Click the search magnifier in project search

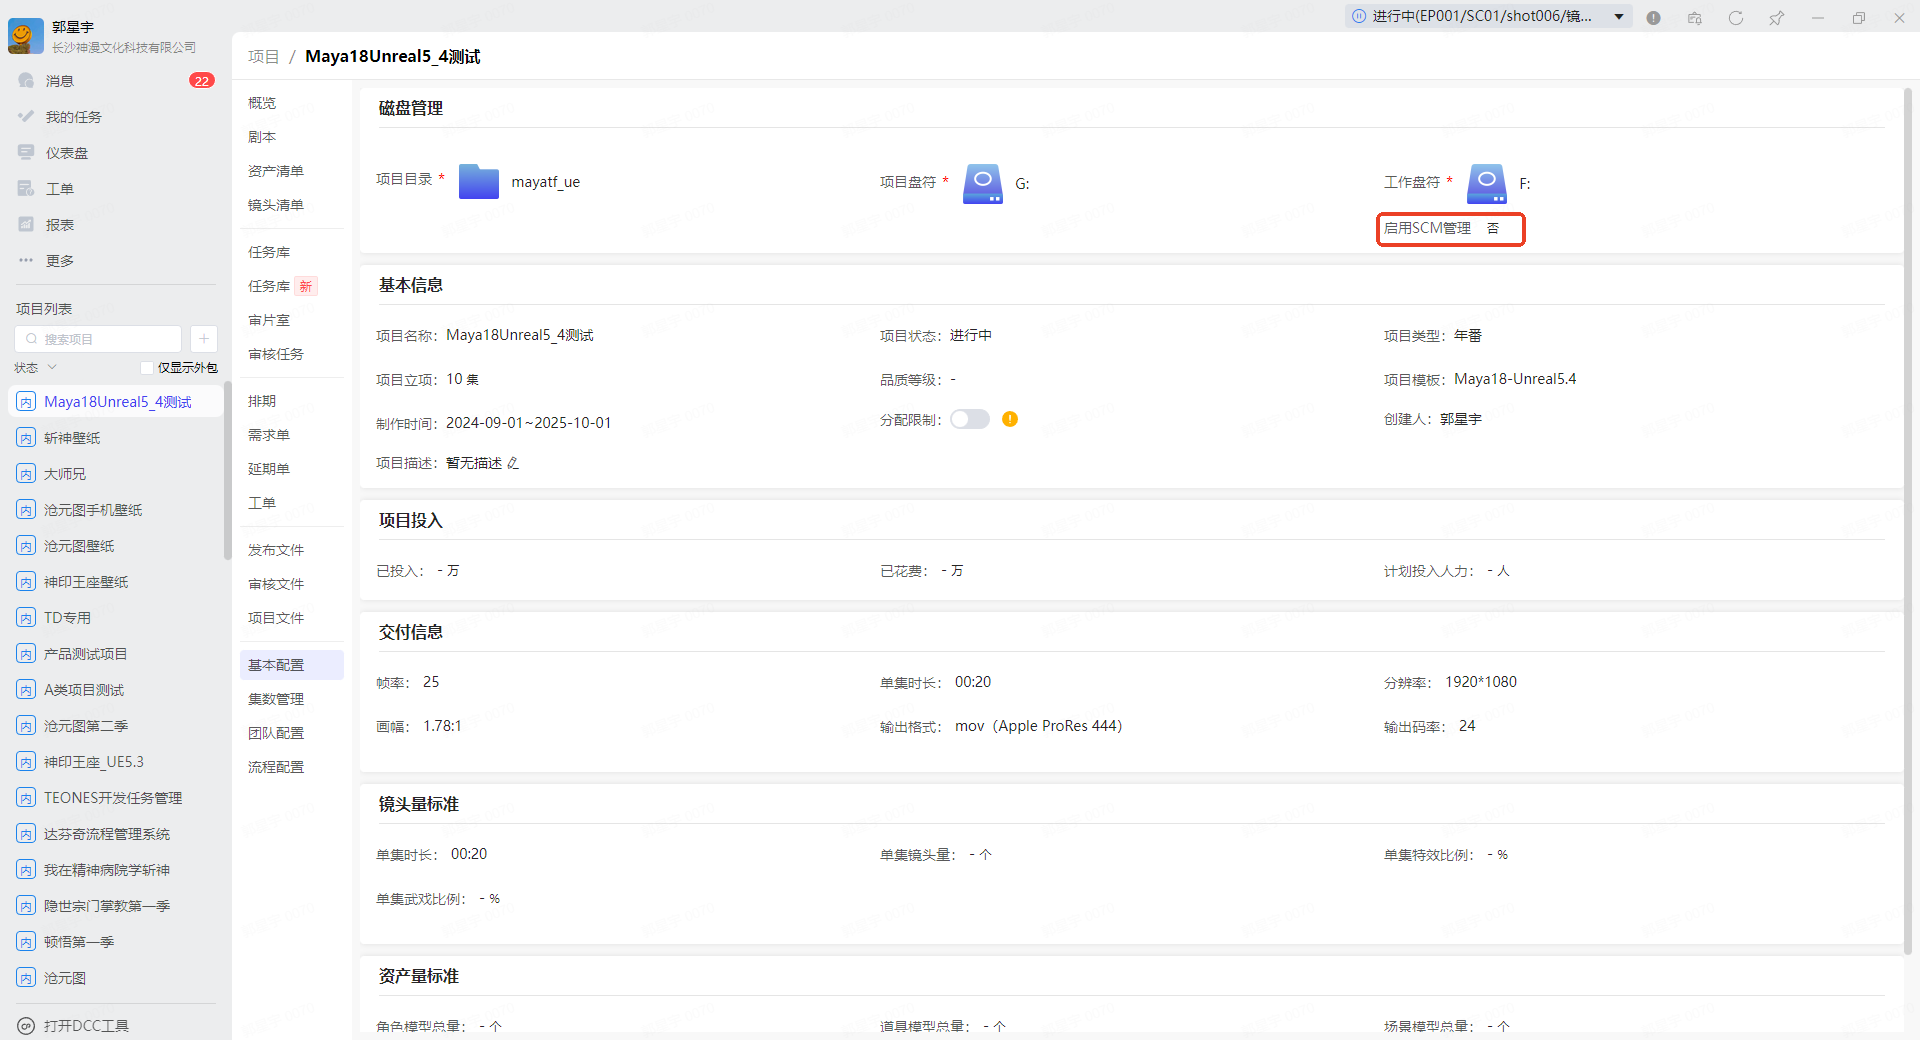pos(31,339)
